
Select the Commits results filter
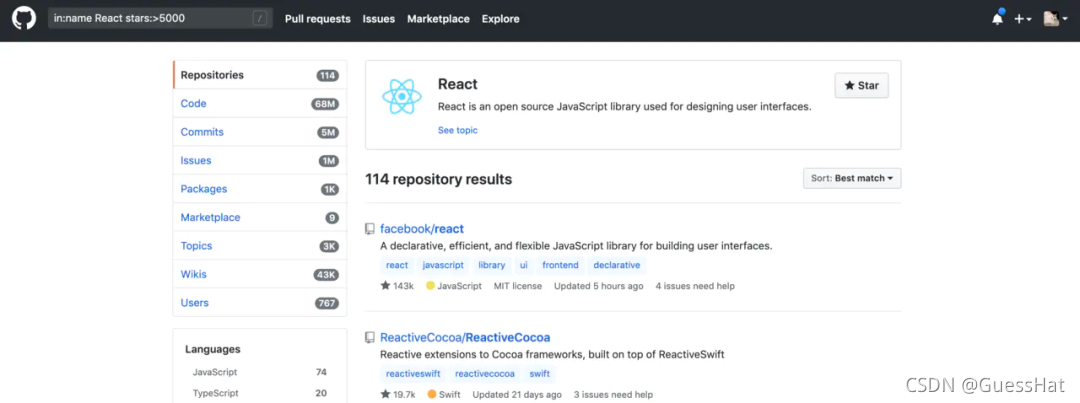(x=260, y=132)
